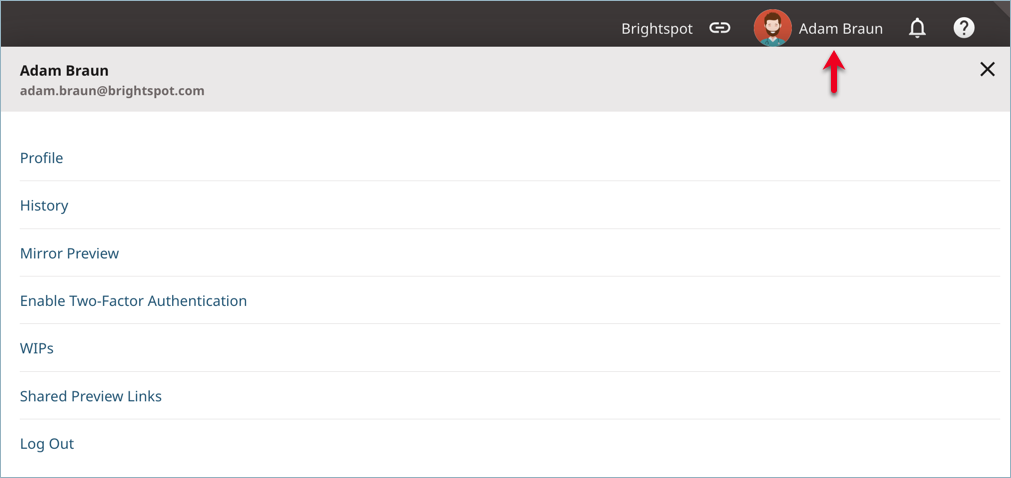
Task: Click the Adam Braun name in top bar
Action: 841,29
